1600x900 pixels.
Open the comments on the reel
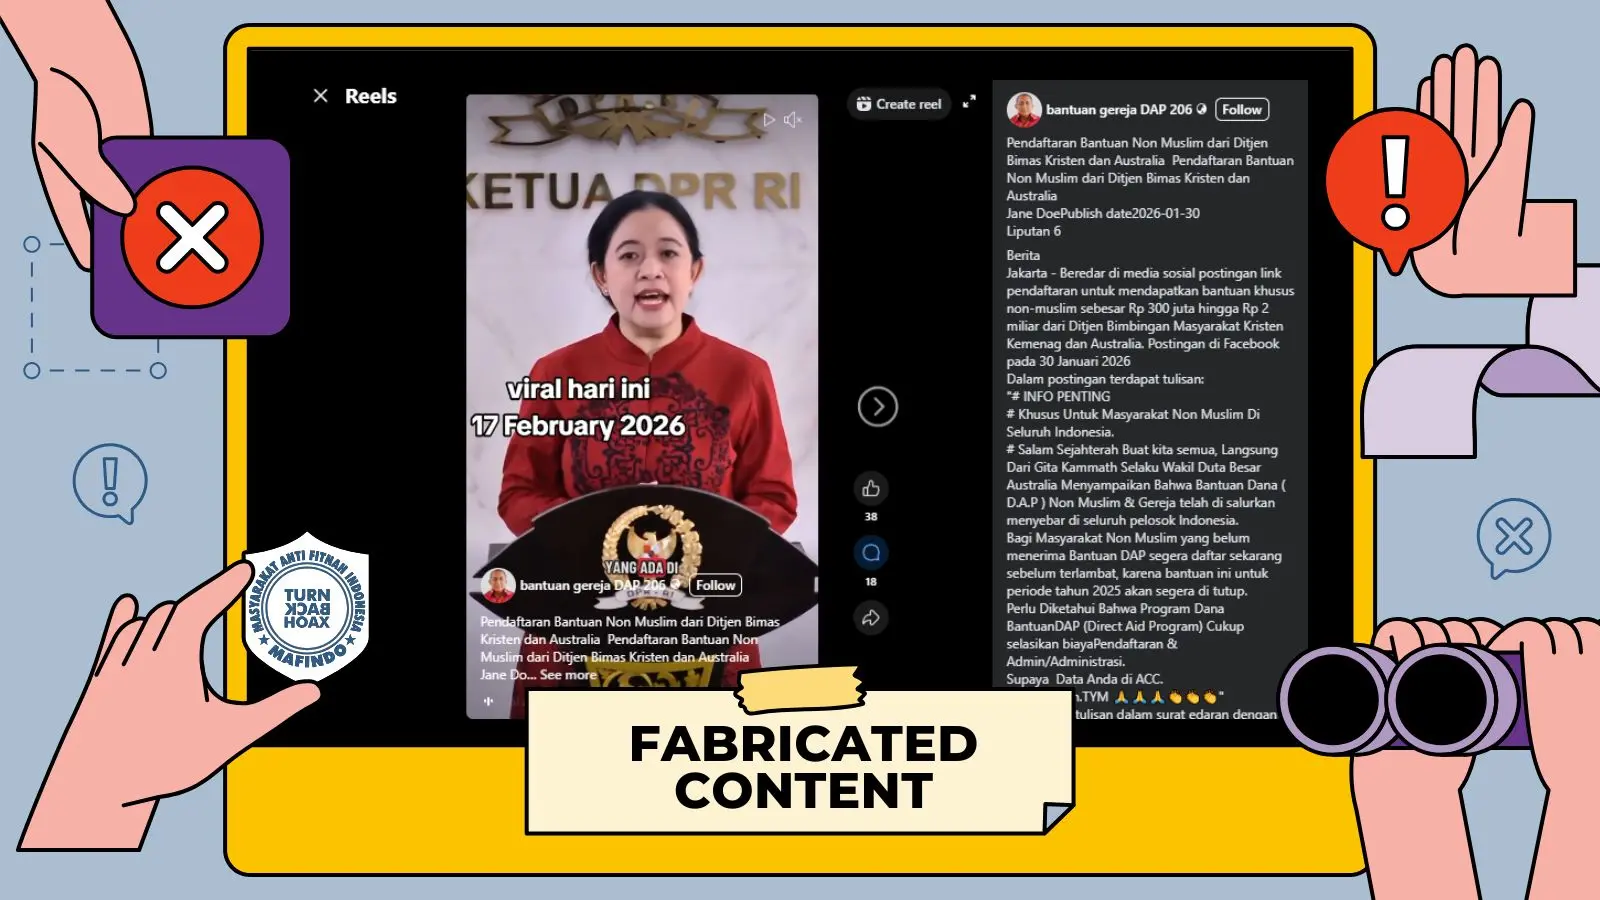[x=870, y=553]
